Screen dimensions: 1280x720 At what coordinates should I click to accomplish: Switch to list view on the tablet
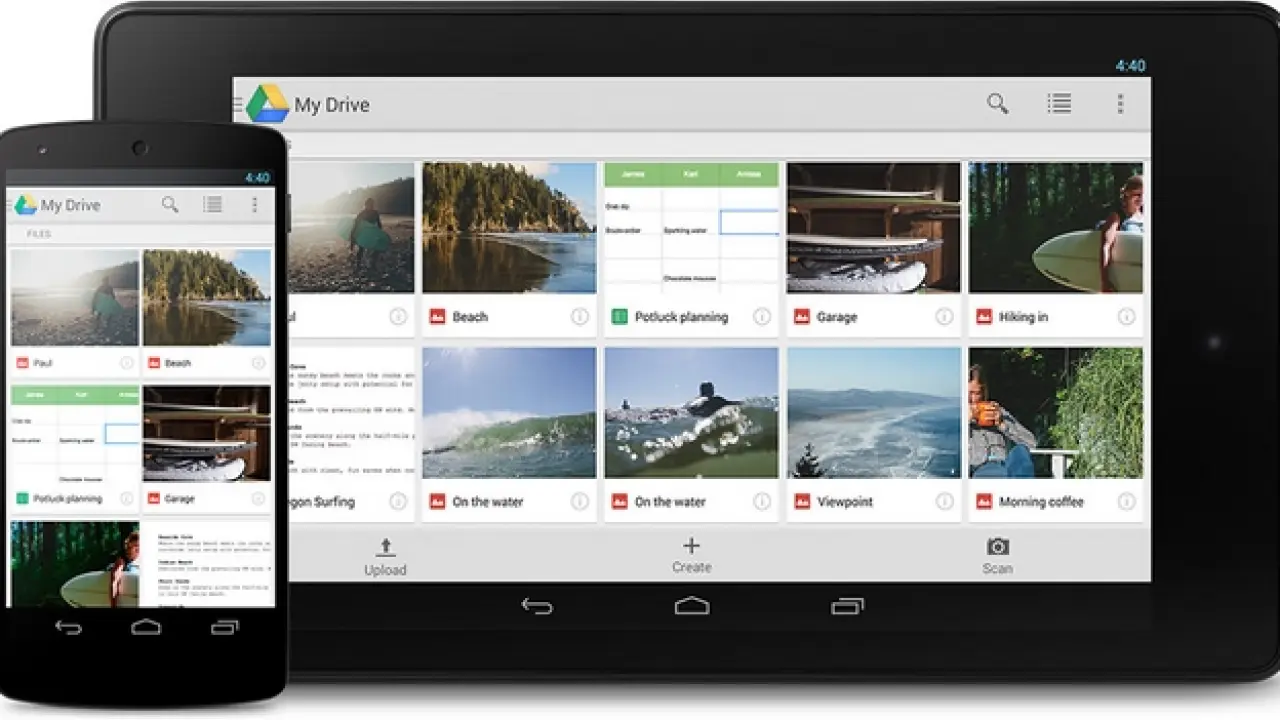pos(1059,103)
